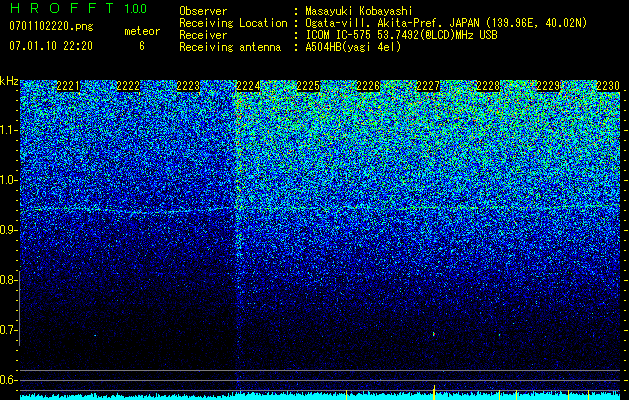Click the 0.8 frequency axis label
Viewport: 629px width, 400px height.
8,280
